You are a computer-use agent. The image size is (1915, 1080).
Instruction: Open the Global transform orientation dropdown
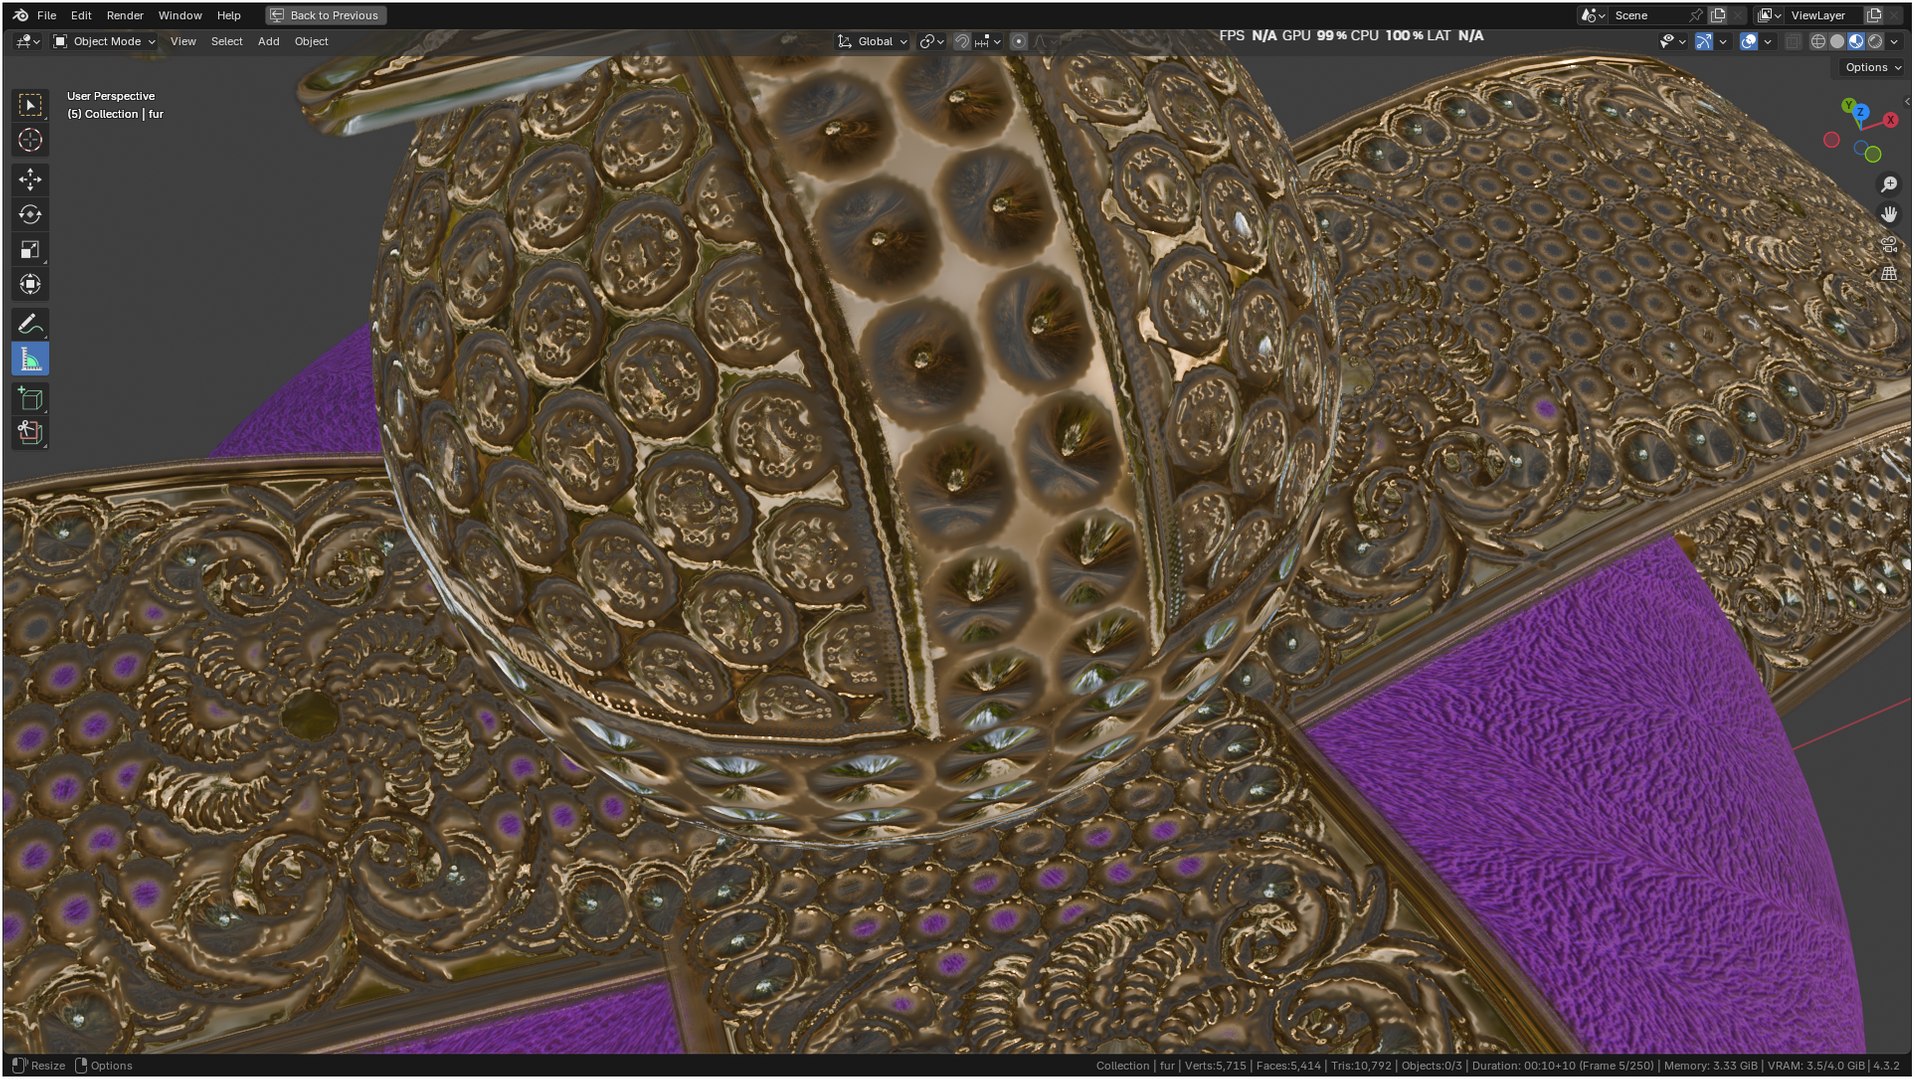(872, 41)
